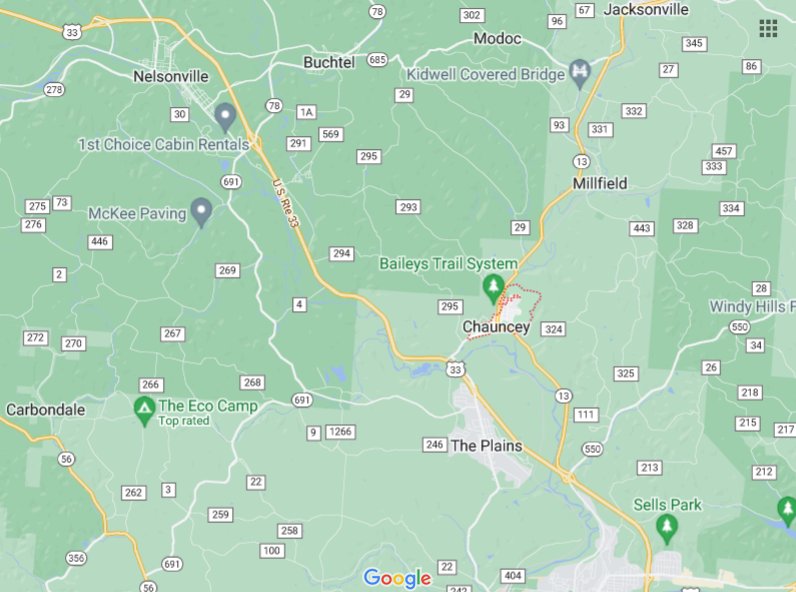Screen dimensions: 796x592
Task: Click The Eco Camp tent icon
Action: click(x=144, y=411)
